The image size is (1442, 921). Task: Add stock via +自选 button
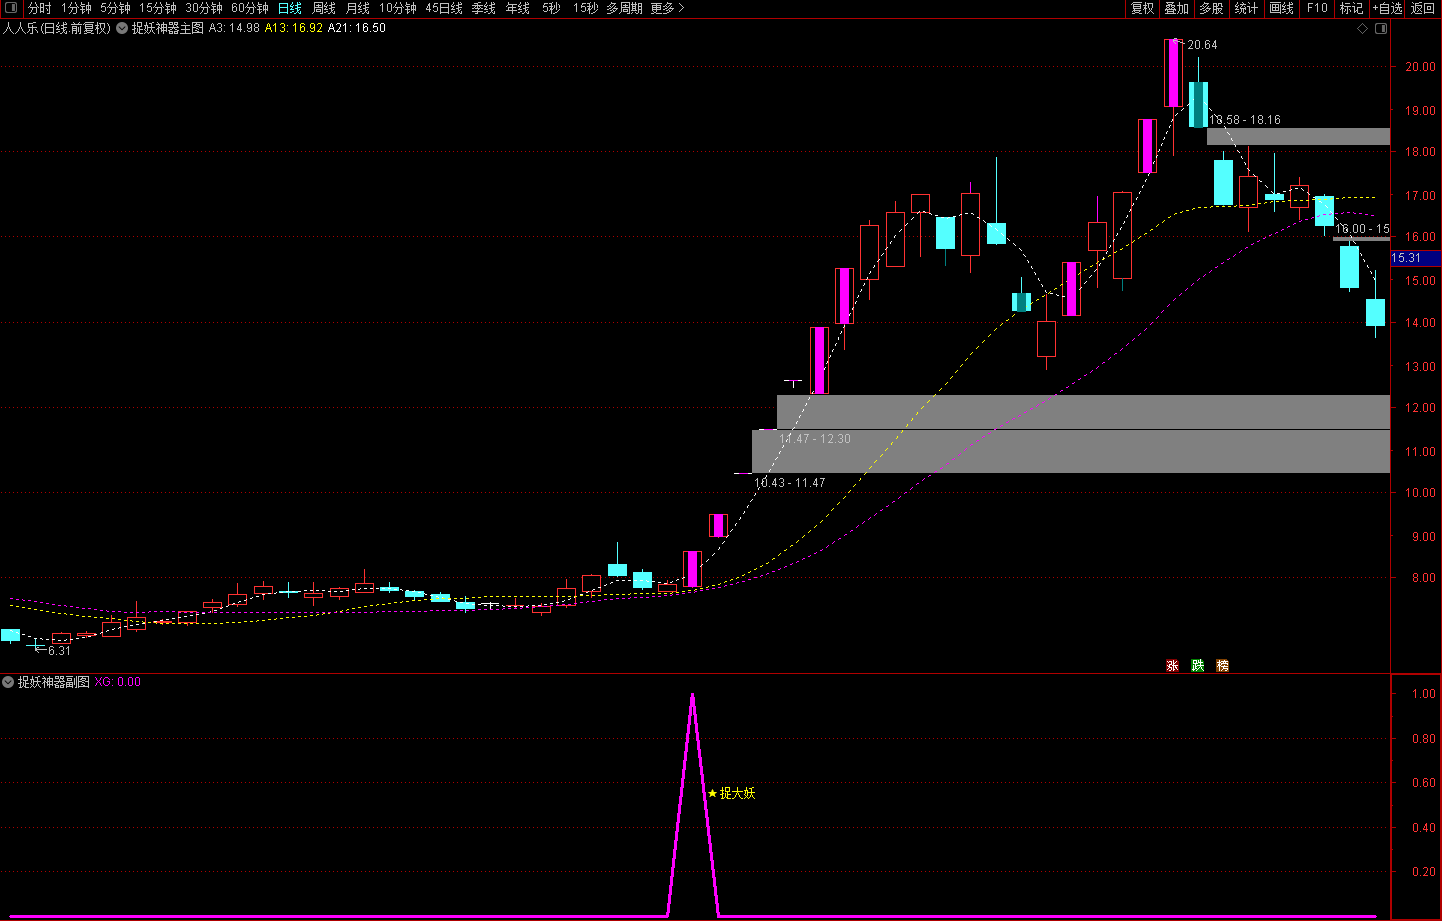pyautogui.click(x=1387, y=8)
